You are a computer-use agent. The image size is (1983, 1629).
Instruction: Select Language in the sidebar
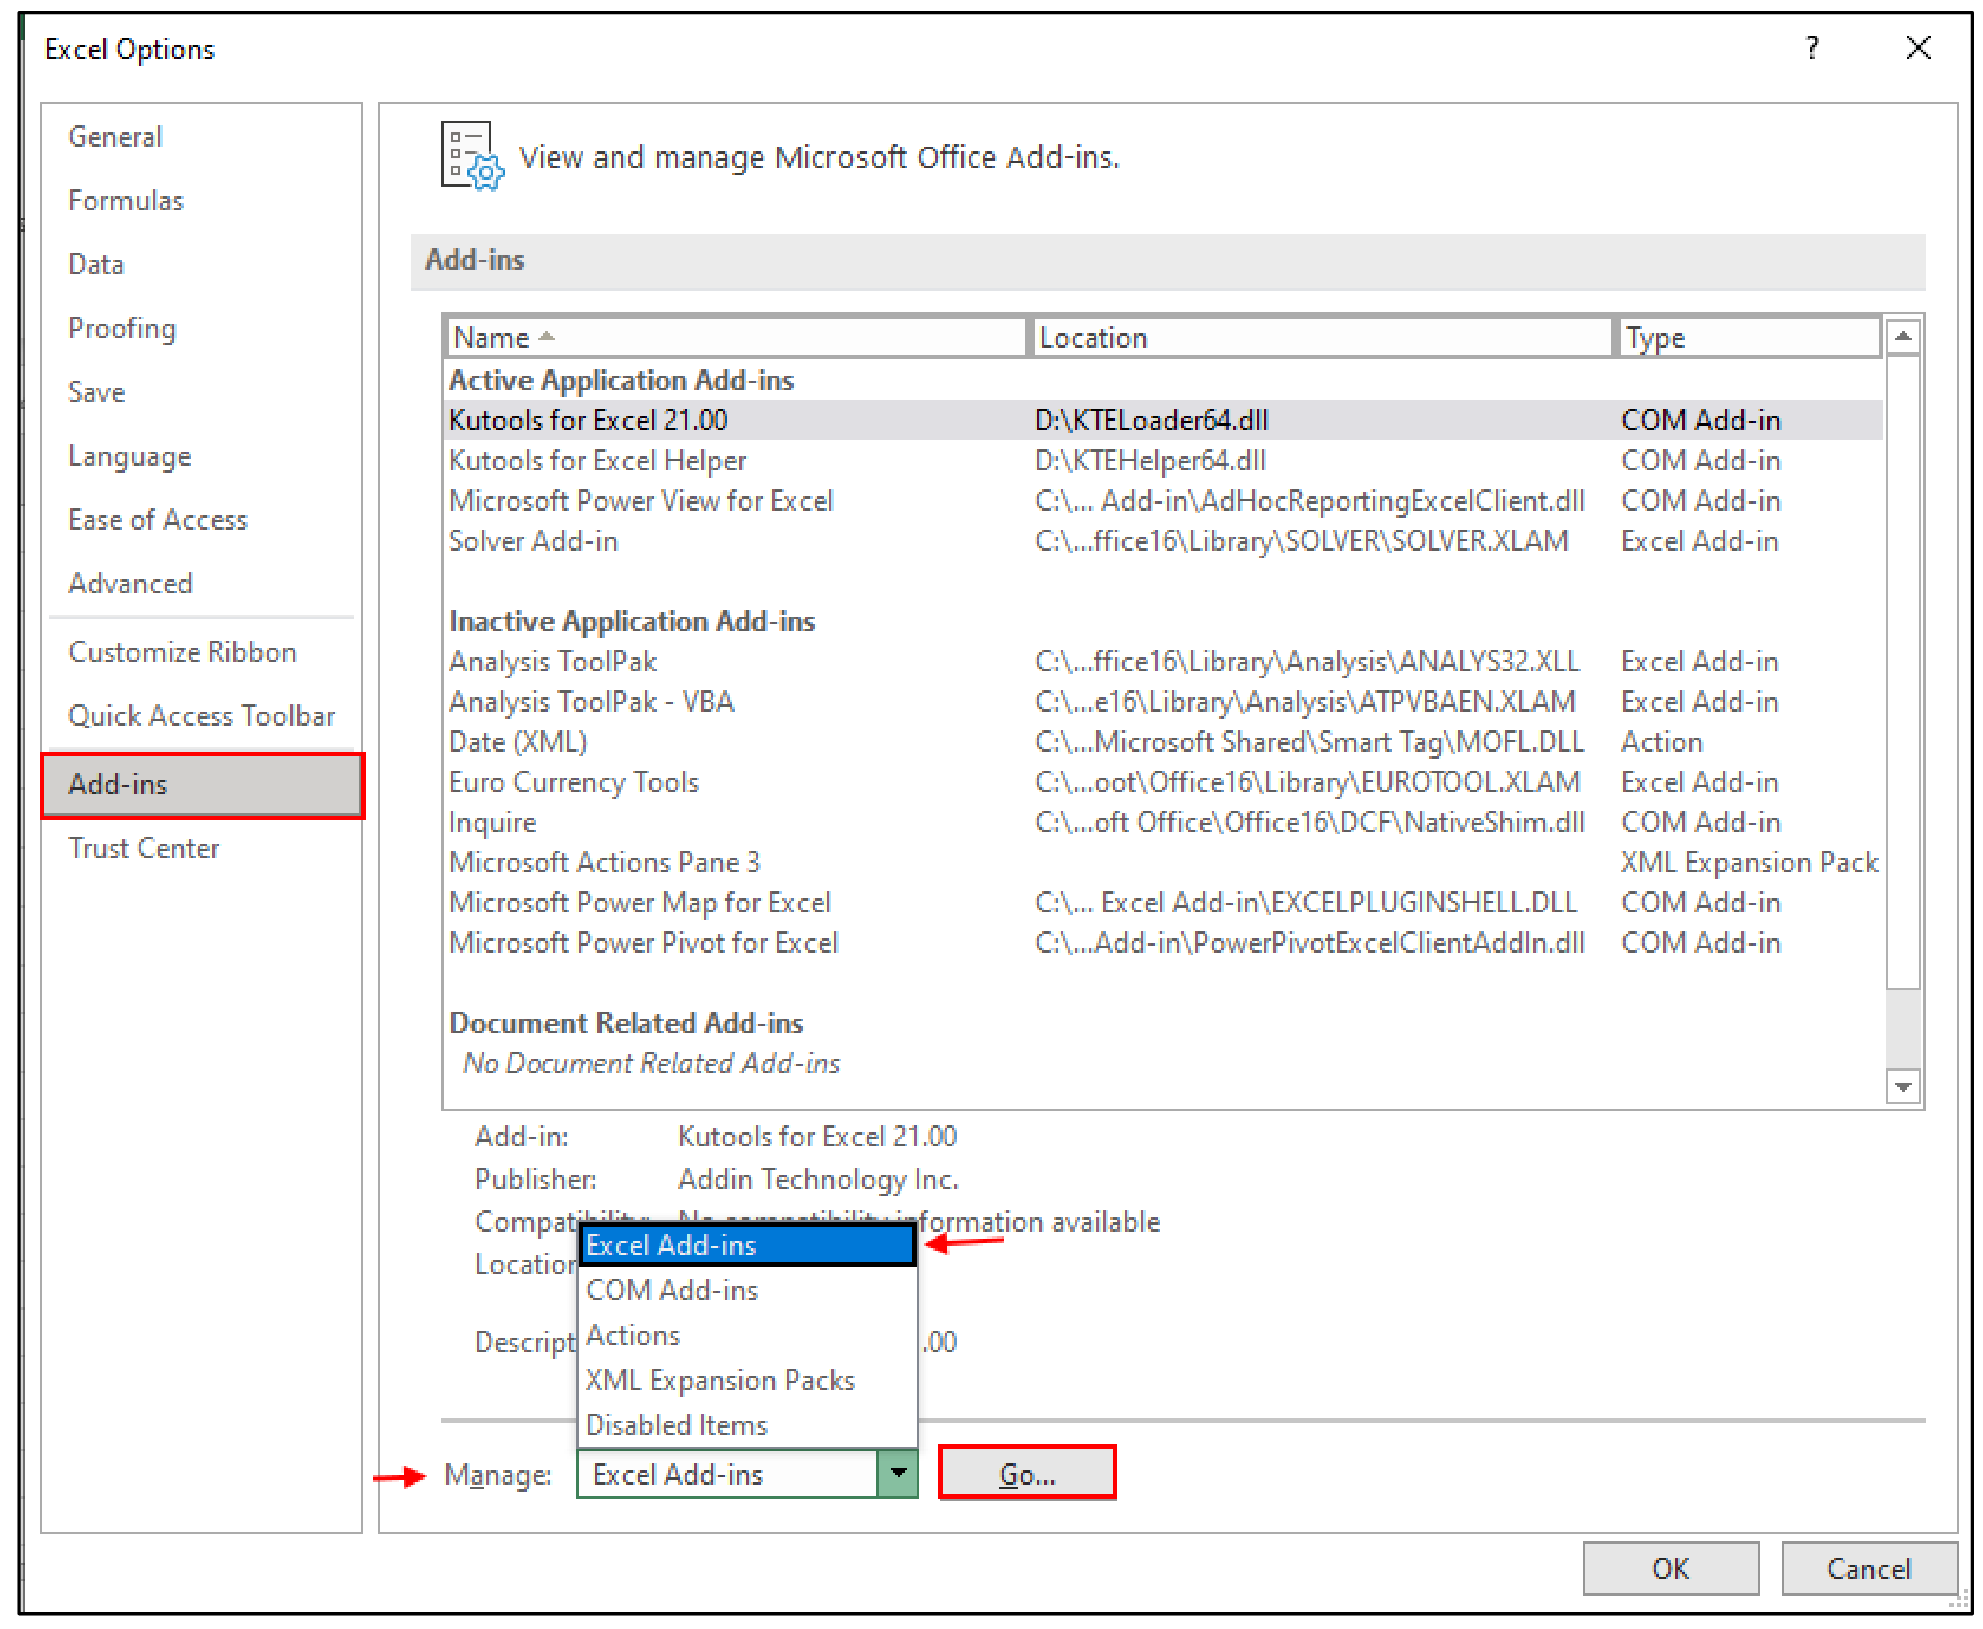(130, 457)
